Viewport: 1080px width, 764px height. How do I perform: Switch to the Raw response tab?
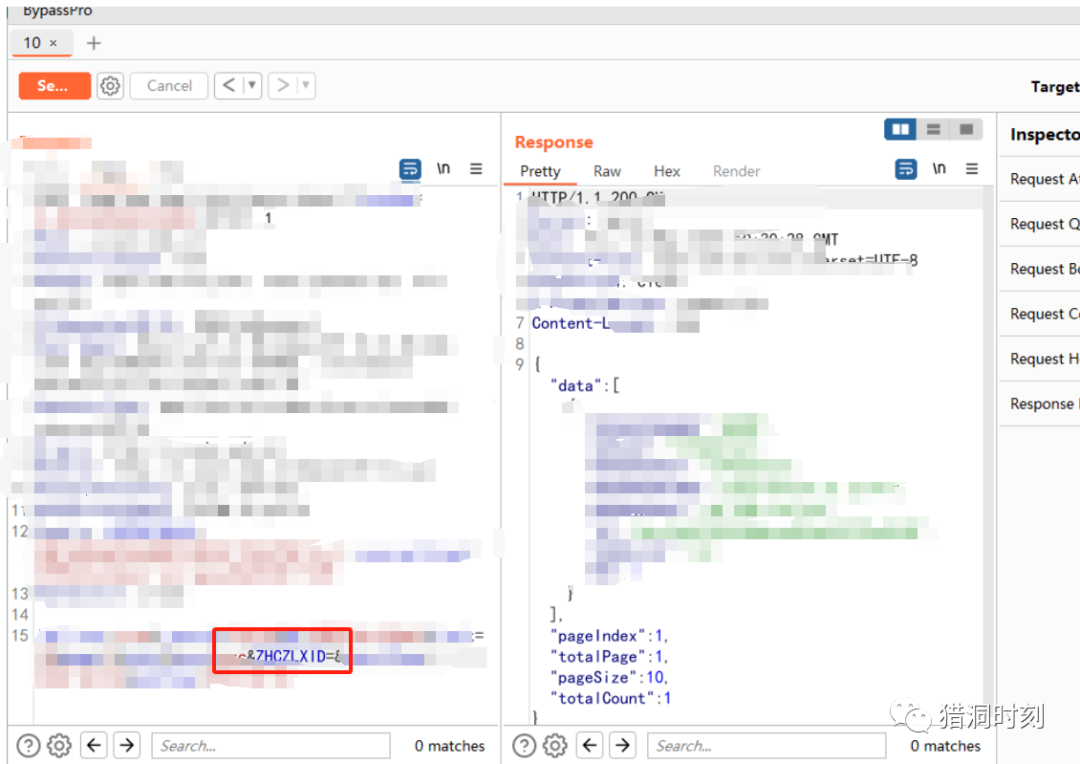[606, 171]
